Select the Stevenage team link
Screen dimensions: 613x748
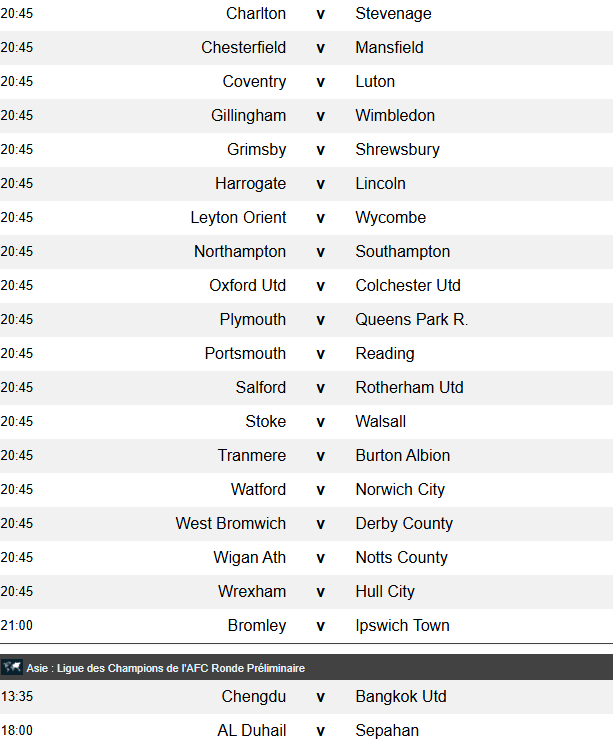pos(393,14)
